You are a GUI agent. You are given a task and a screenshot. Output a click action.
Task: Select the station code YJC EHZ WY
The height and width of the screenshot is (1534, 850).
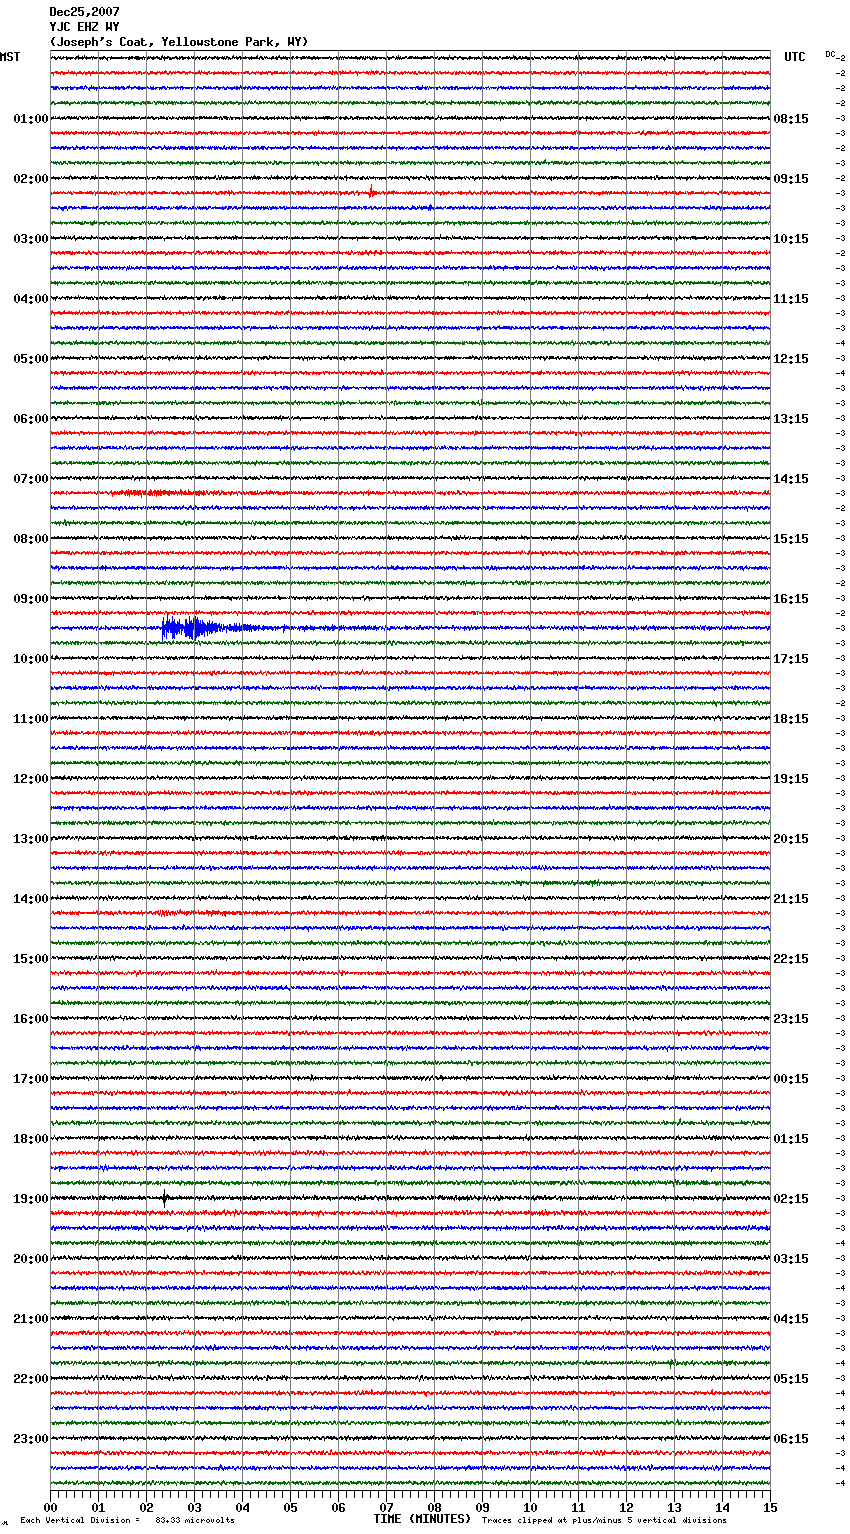[x=85, y=27]
